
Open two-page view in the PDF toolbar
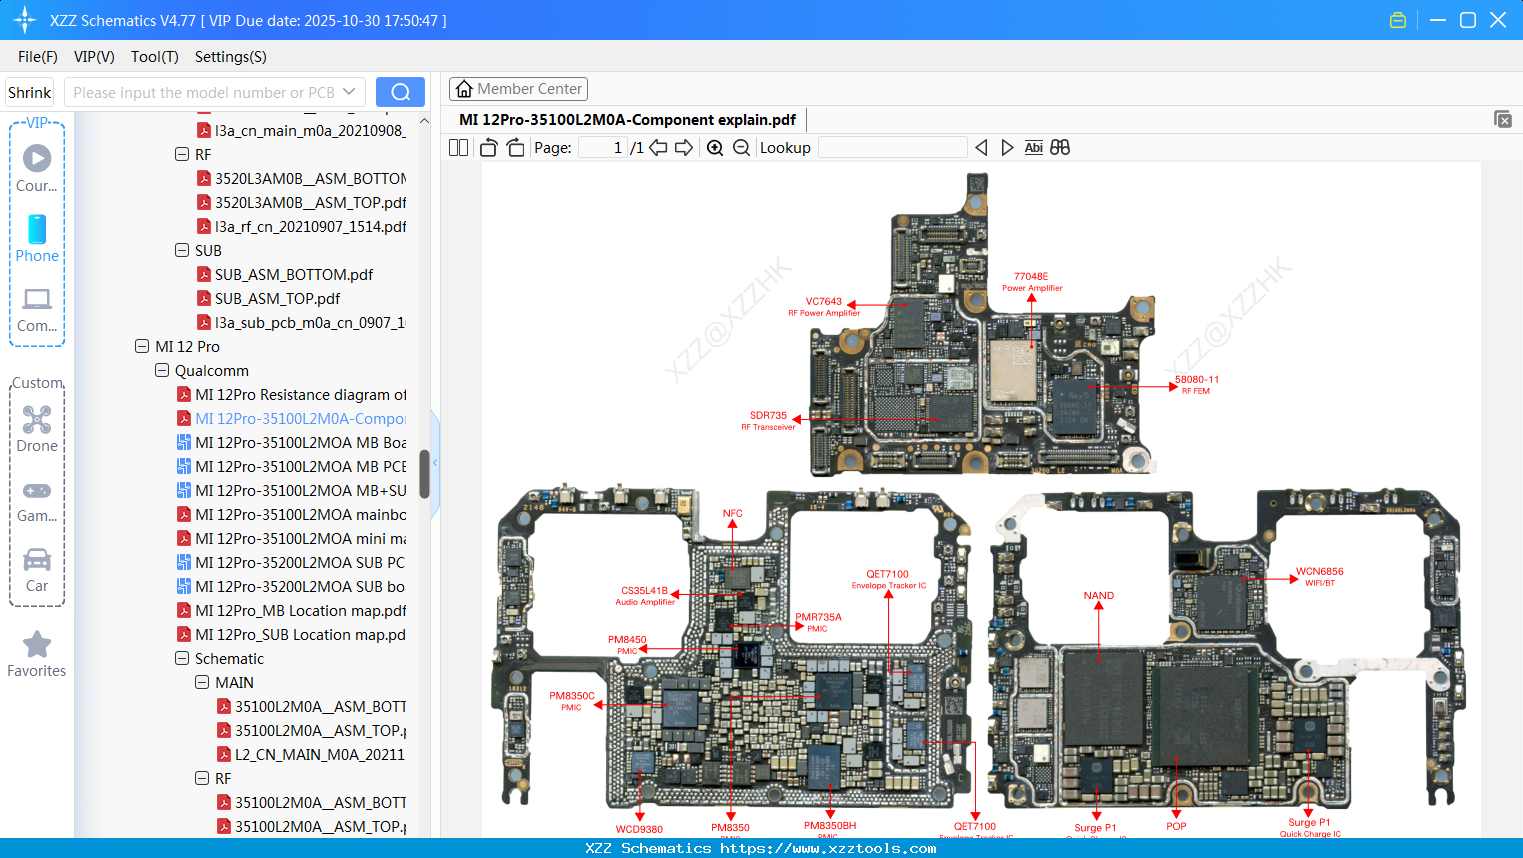coord(457,147)
